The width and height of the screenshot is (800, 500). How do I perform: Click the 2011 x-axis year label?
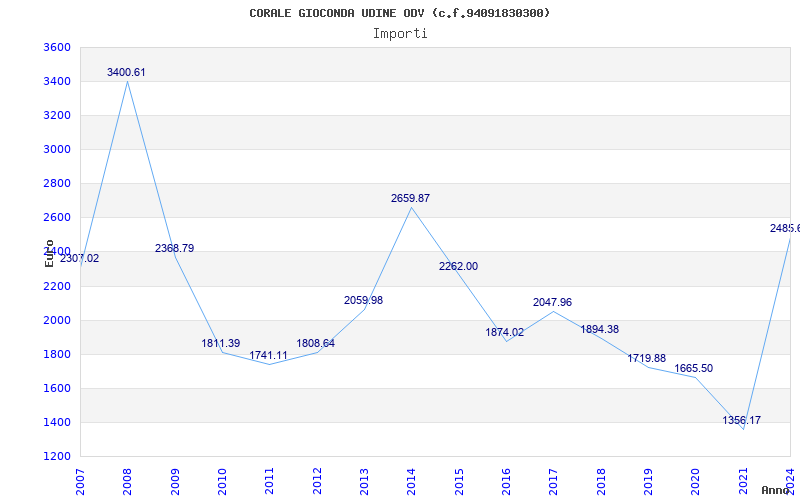click(x=269, y=482)
